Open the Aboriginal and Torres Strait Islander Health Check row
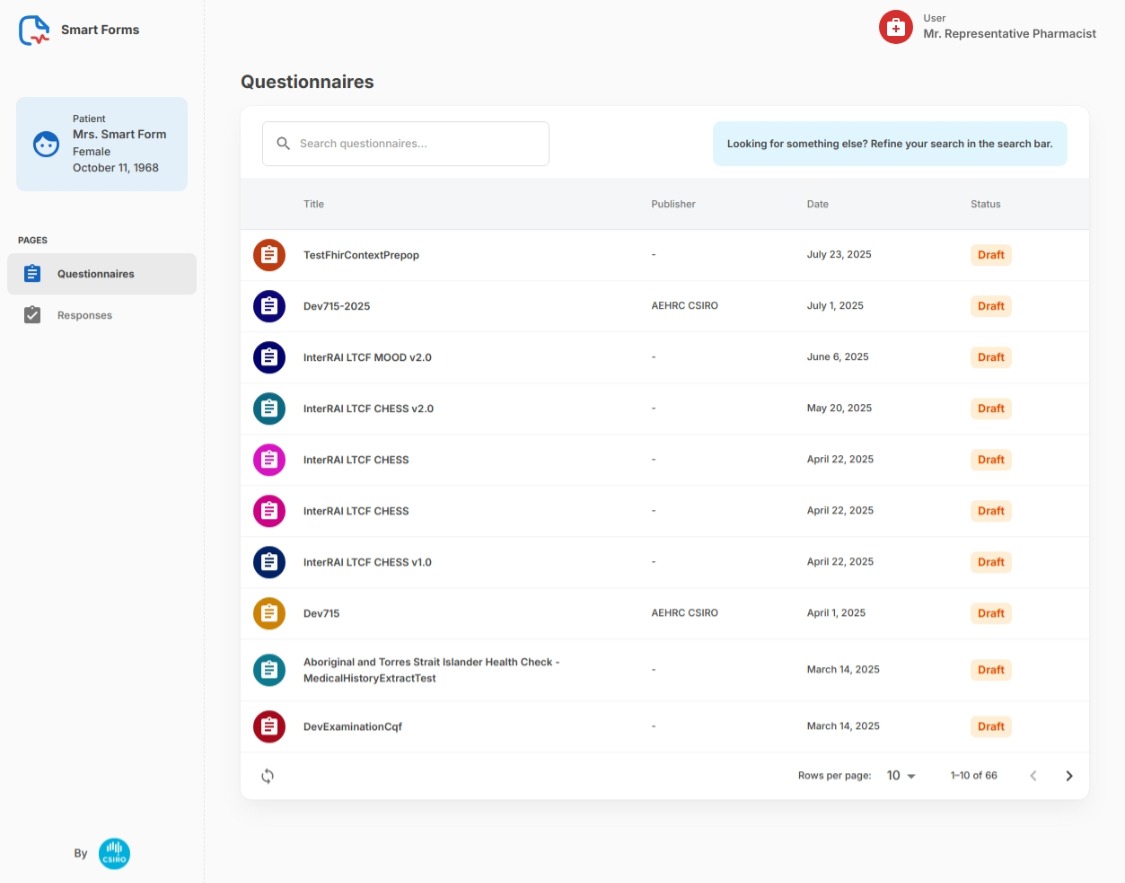The width and height of the screenshot is (1125, 883). [430, 670]
